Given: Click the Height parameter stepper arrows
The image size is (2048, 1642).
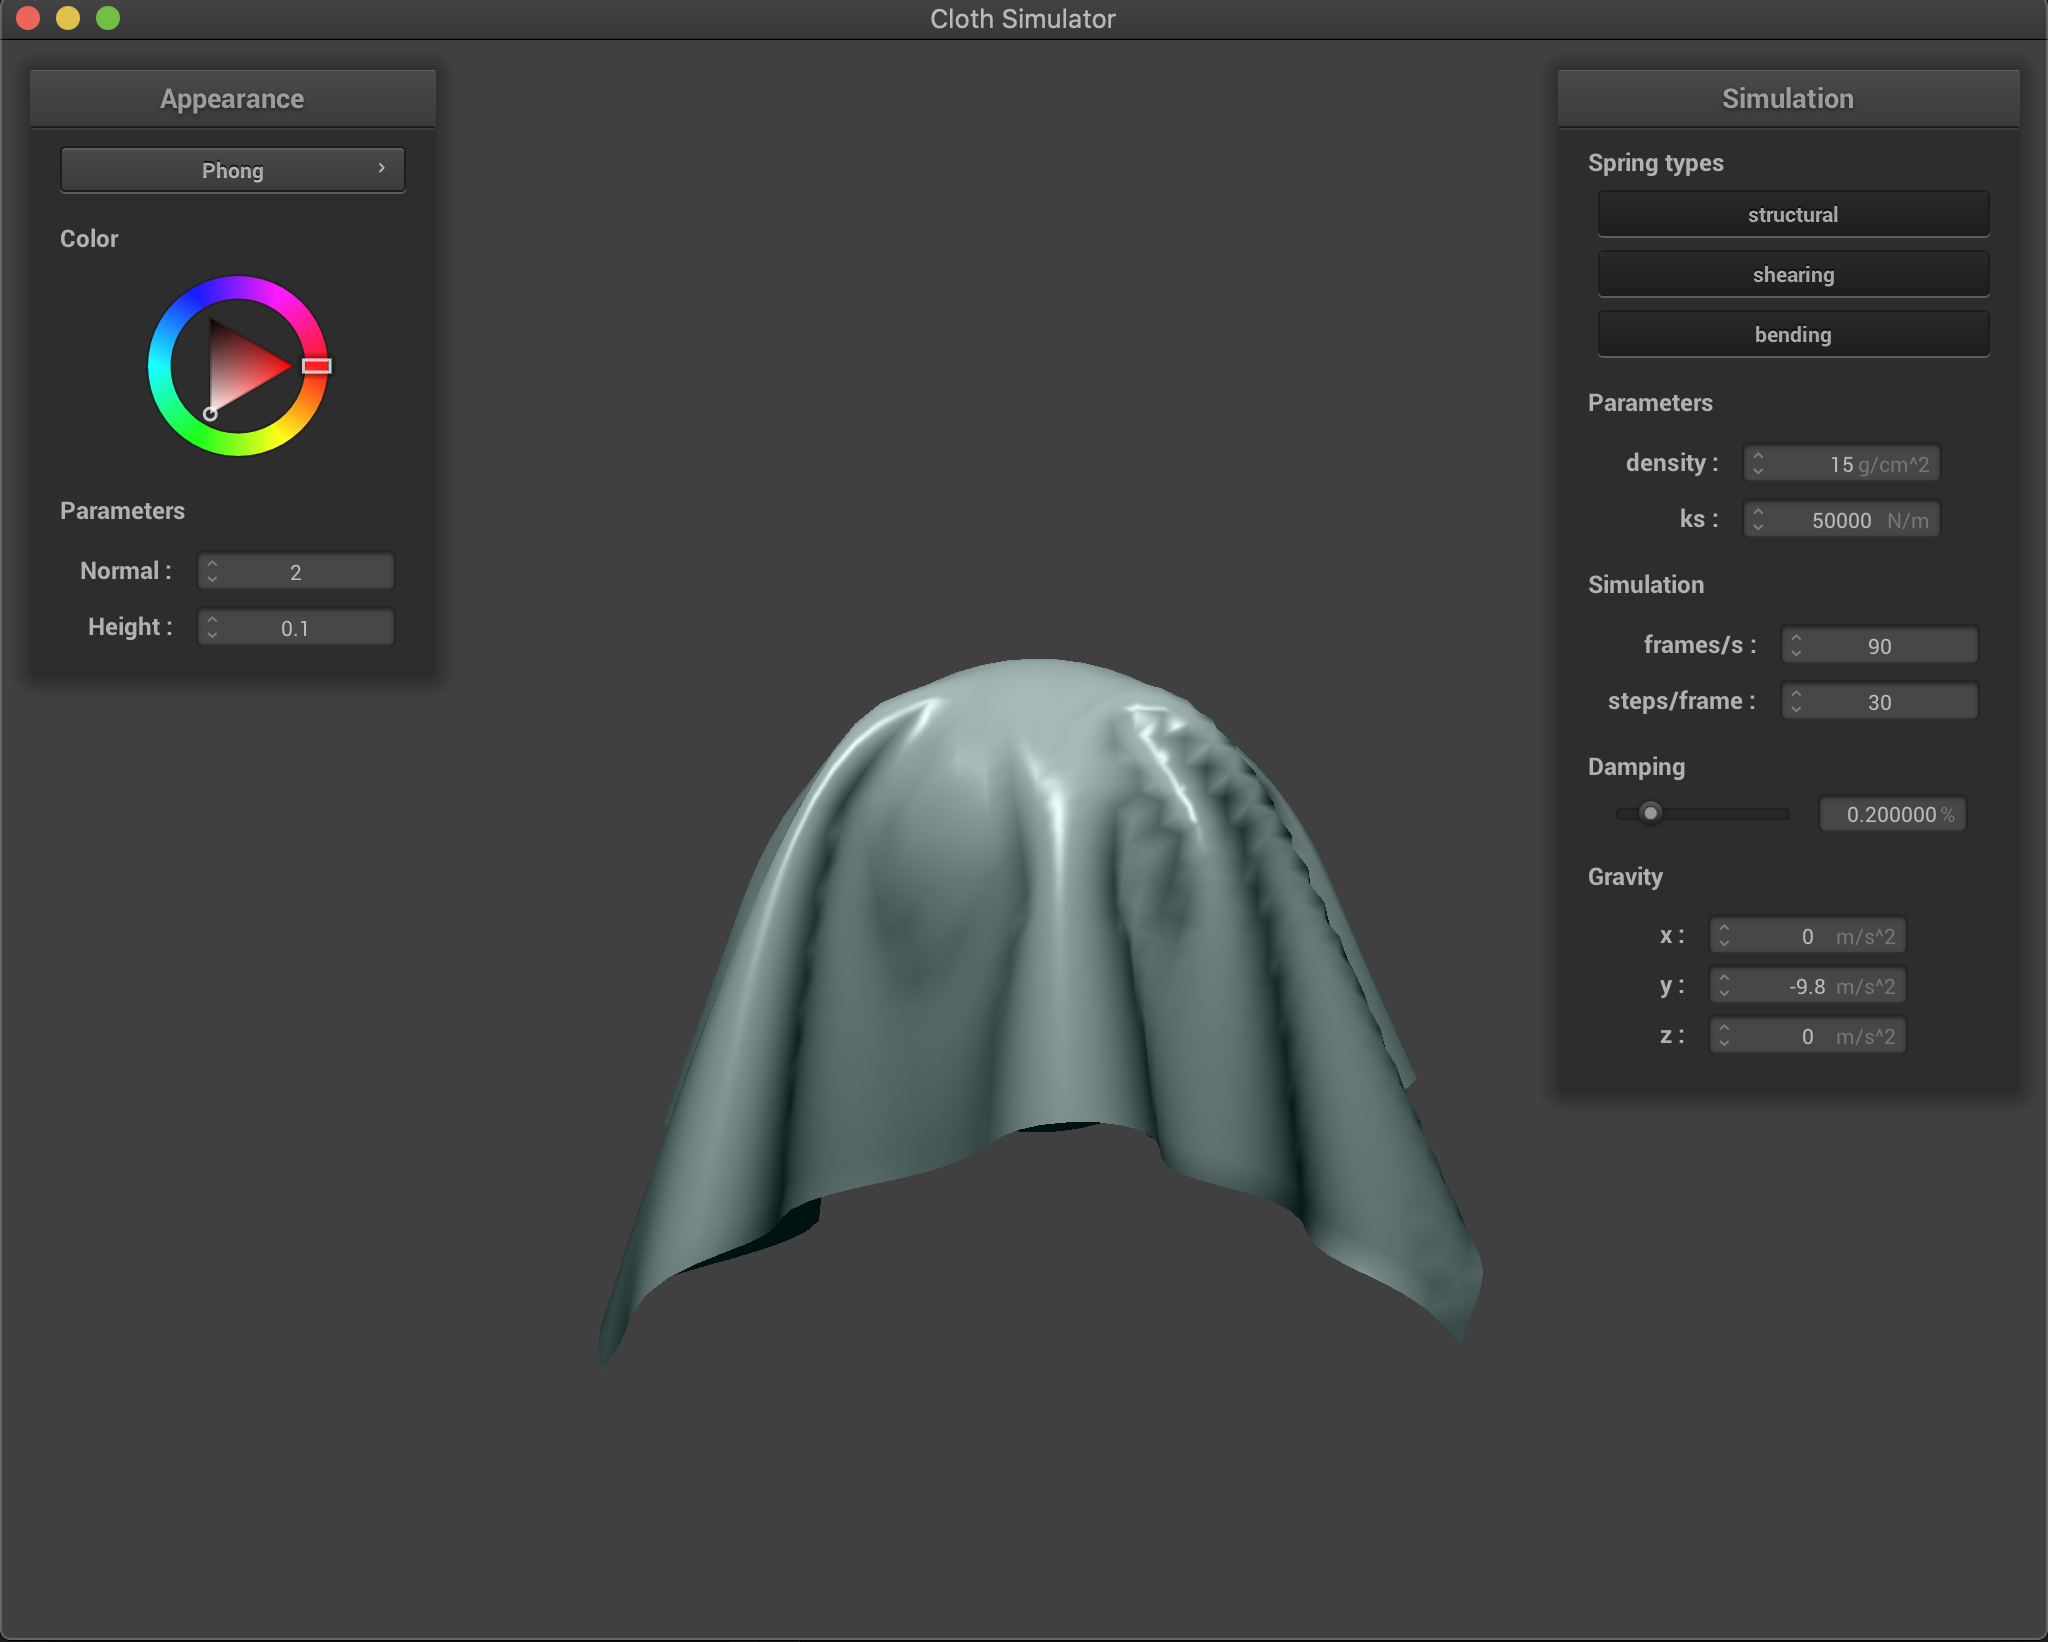Looking at the screenshot, I should click(x=212, y=628).
